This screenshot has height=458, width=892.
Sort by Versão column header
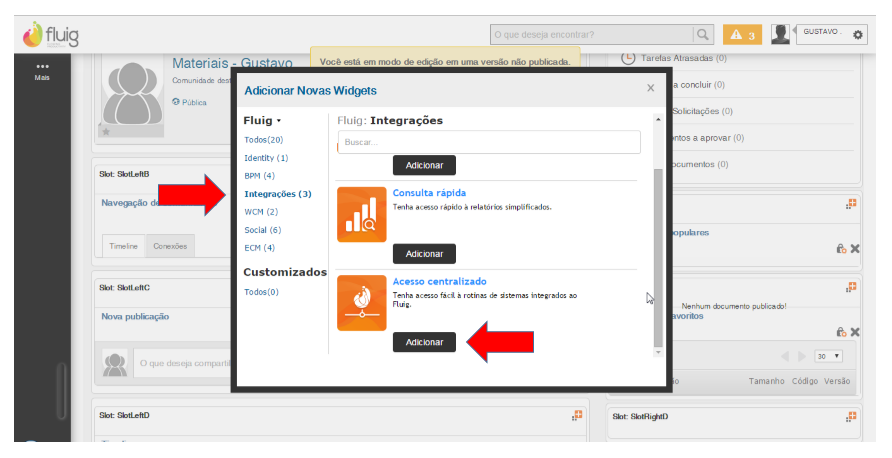pos(837,381)
